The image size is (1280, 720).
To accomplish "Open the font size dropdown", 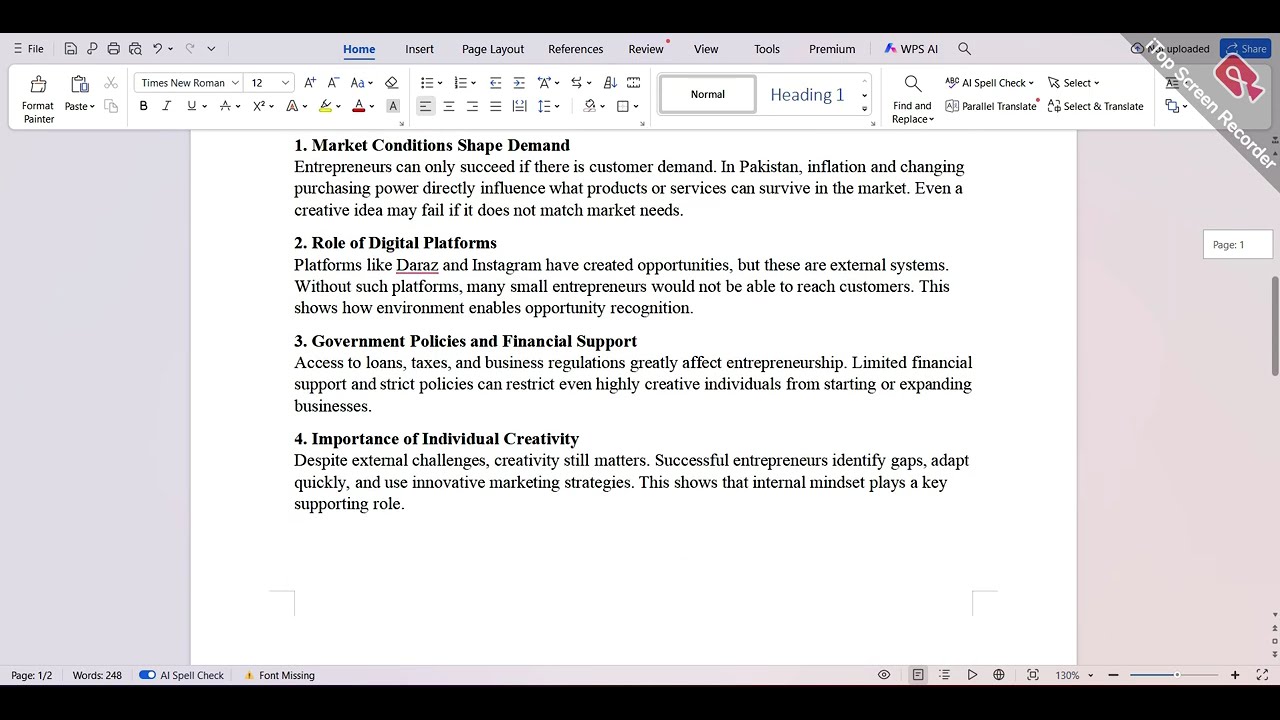I will (285, 83).
